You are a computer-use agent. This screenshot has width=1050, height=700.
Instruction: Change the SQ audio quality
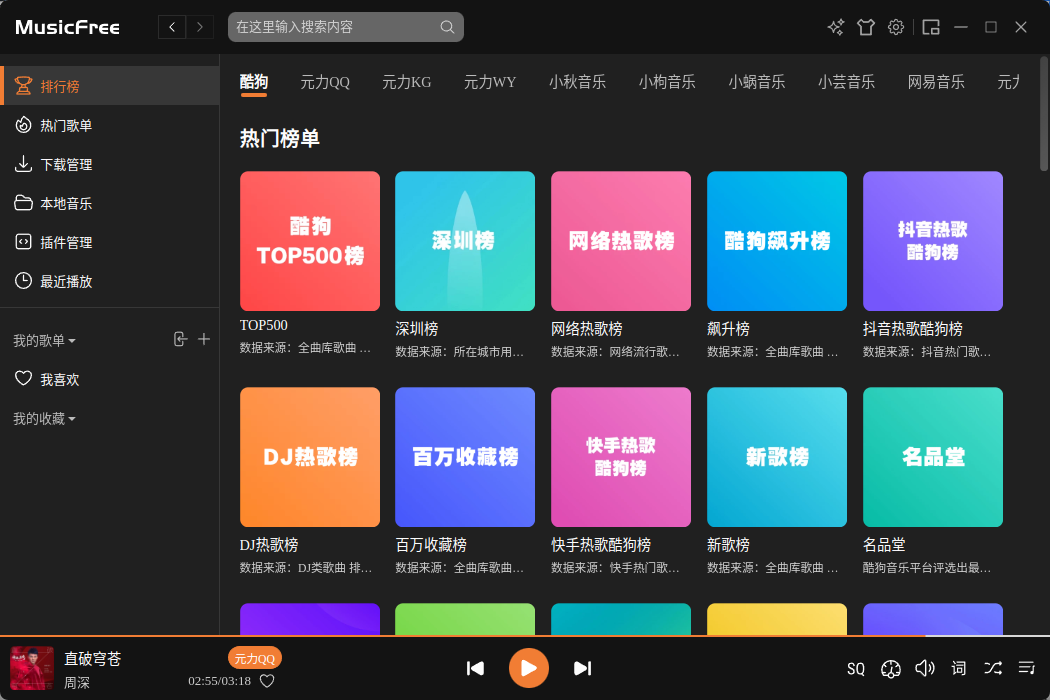[856, 669]
